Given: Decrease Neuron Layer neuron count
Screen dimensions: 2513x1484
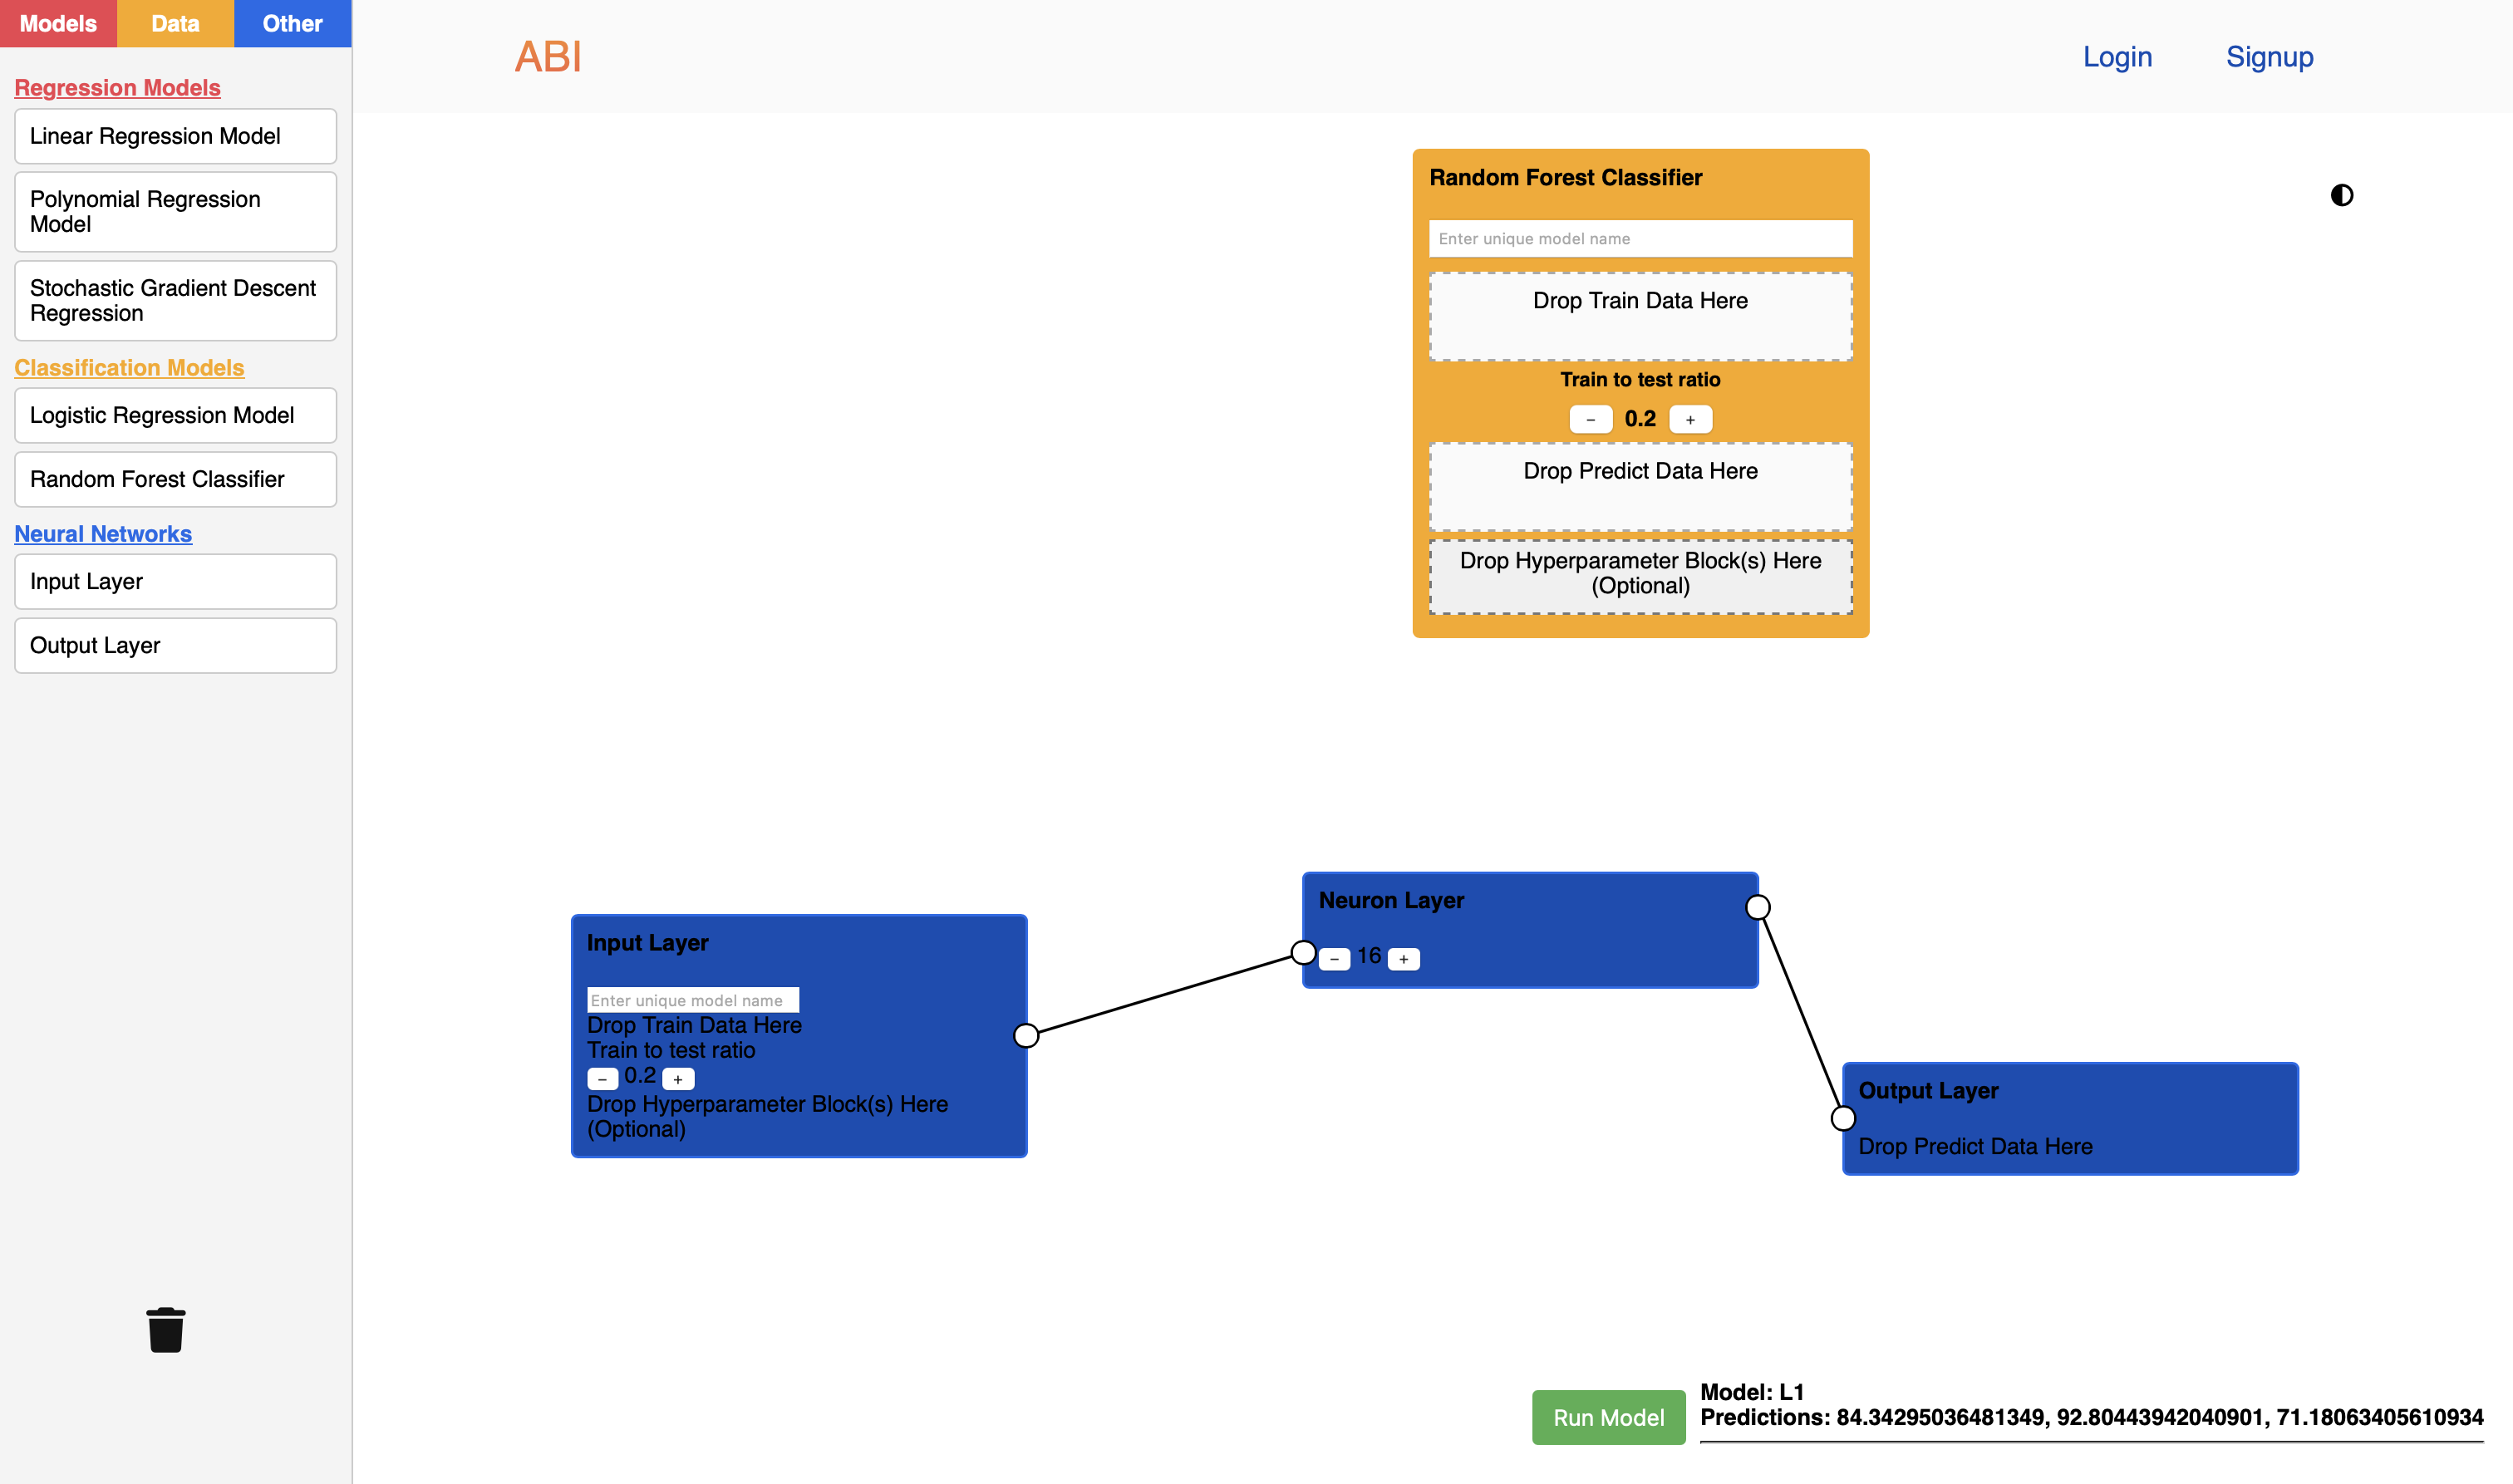Looking at the screenshot, I should coord(1334,959).
